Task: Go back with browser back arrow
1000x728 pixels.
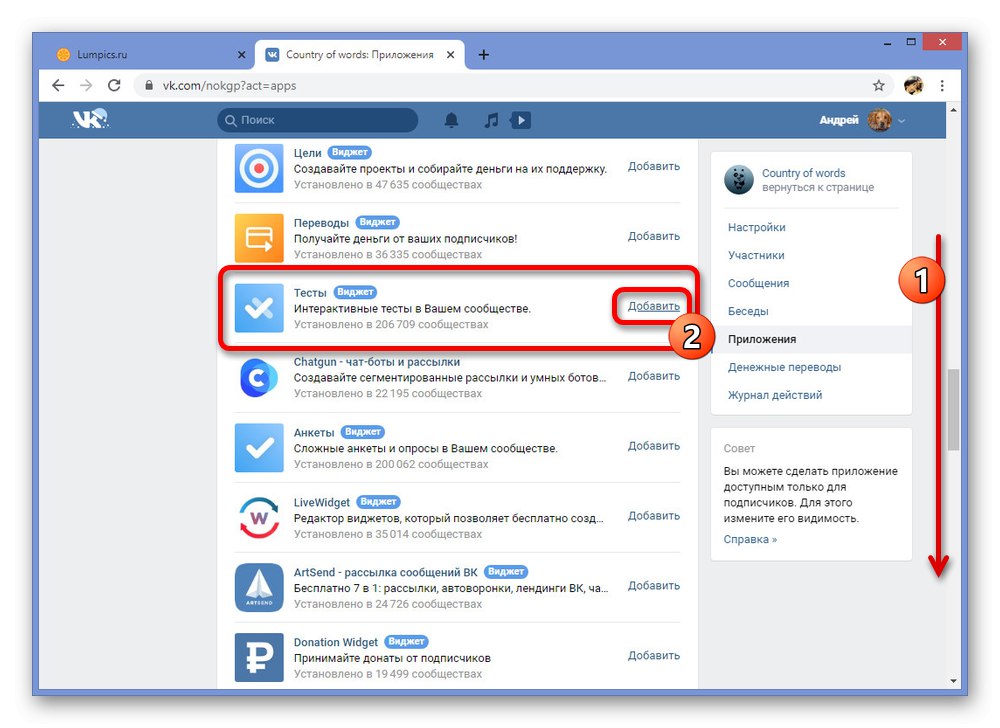Action: 58,85
